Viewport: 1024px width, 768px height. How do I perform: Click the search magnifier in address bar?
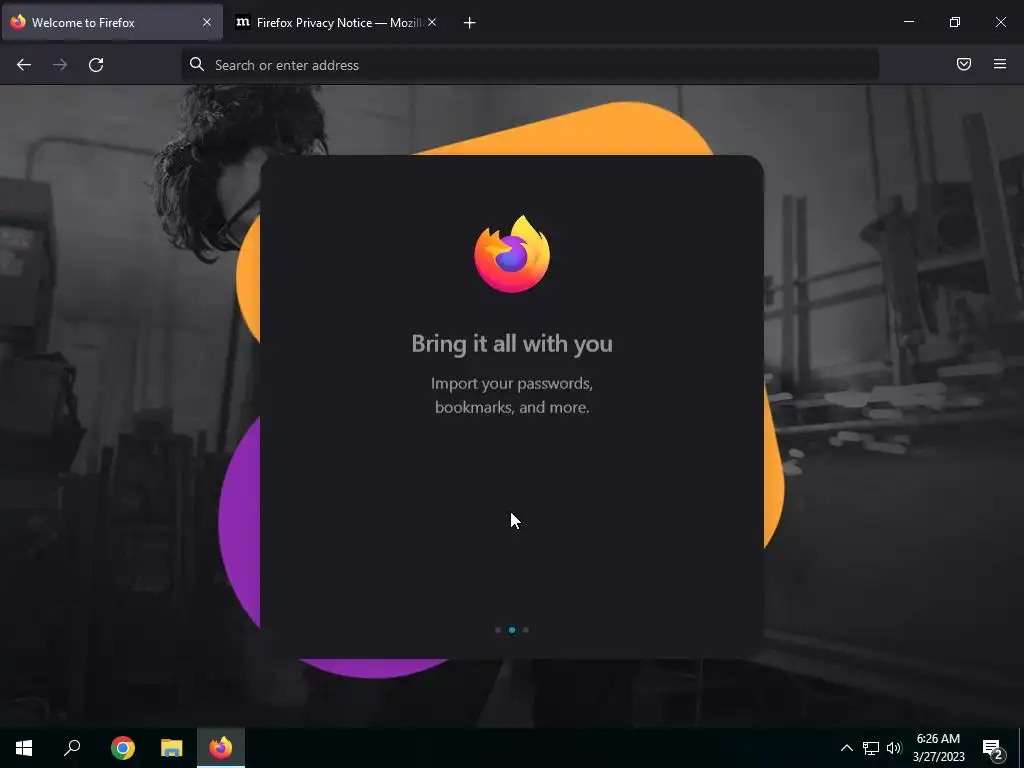pyautogui.click(x=197, y=64)
